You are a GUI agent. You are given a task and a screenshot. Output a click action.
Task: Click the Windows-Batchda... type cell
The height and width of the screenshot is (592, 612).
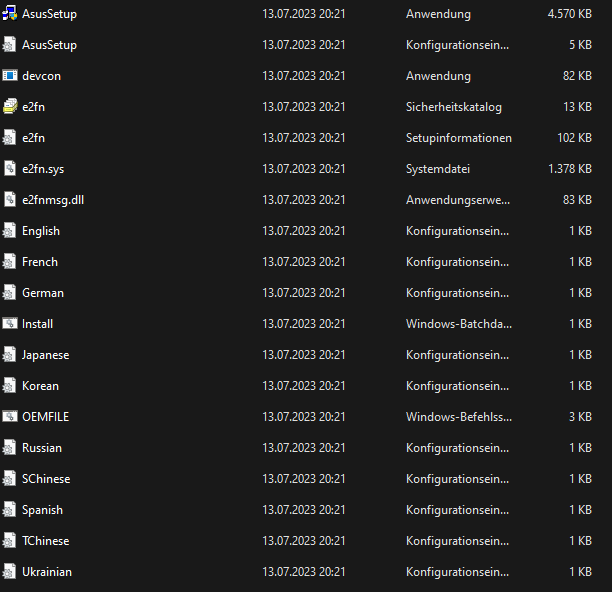coord(459,324)
